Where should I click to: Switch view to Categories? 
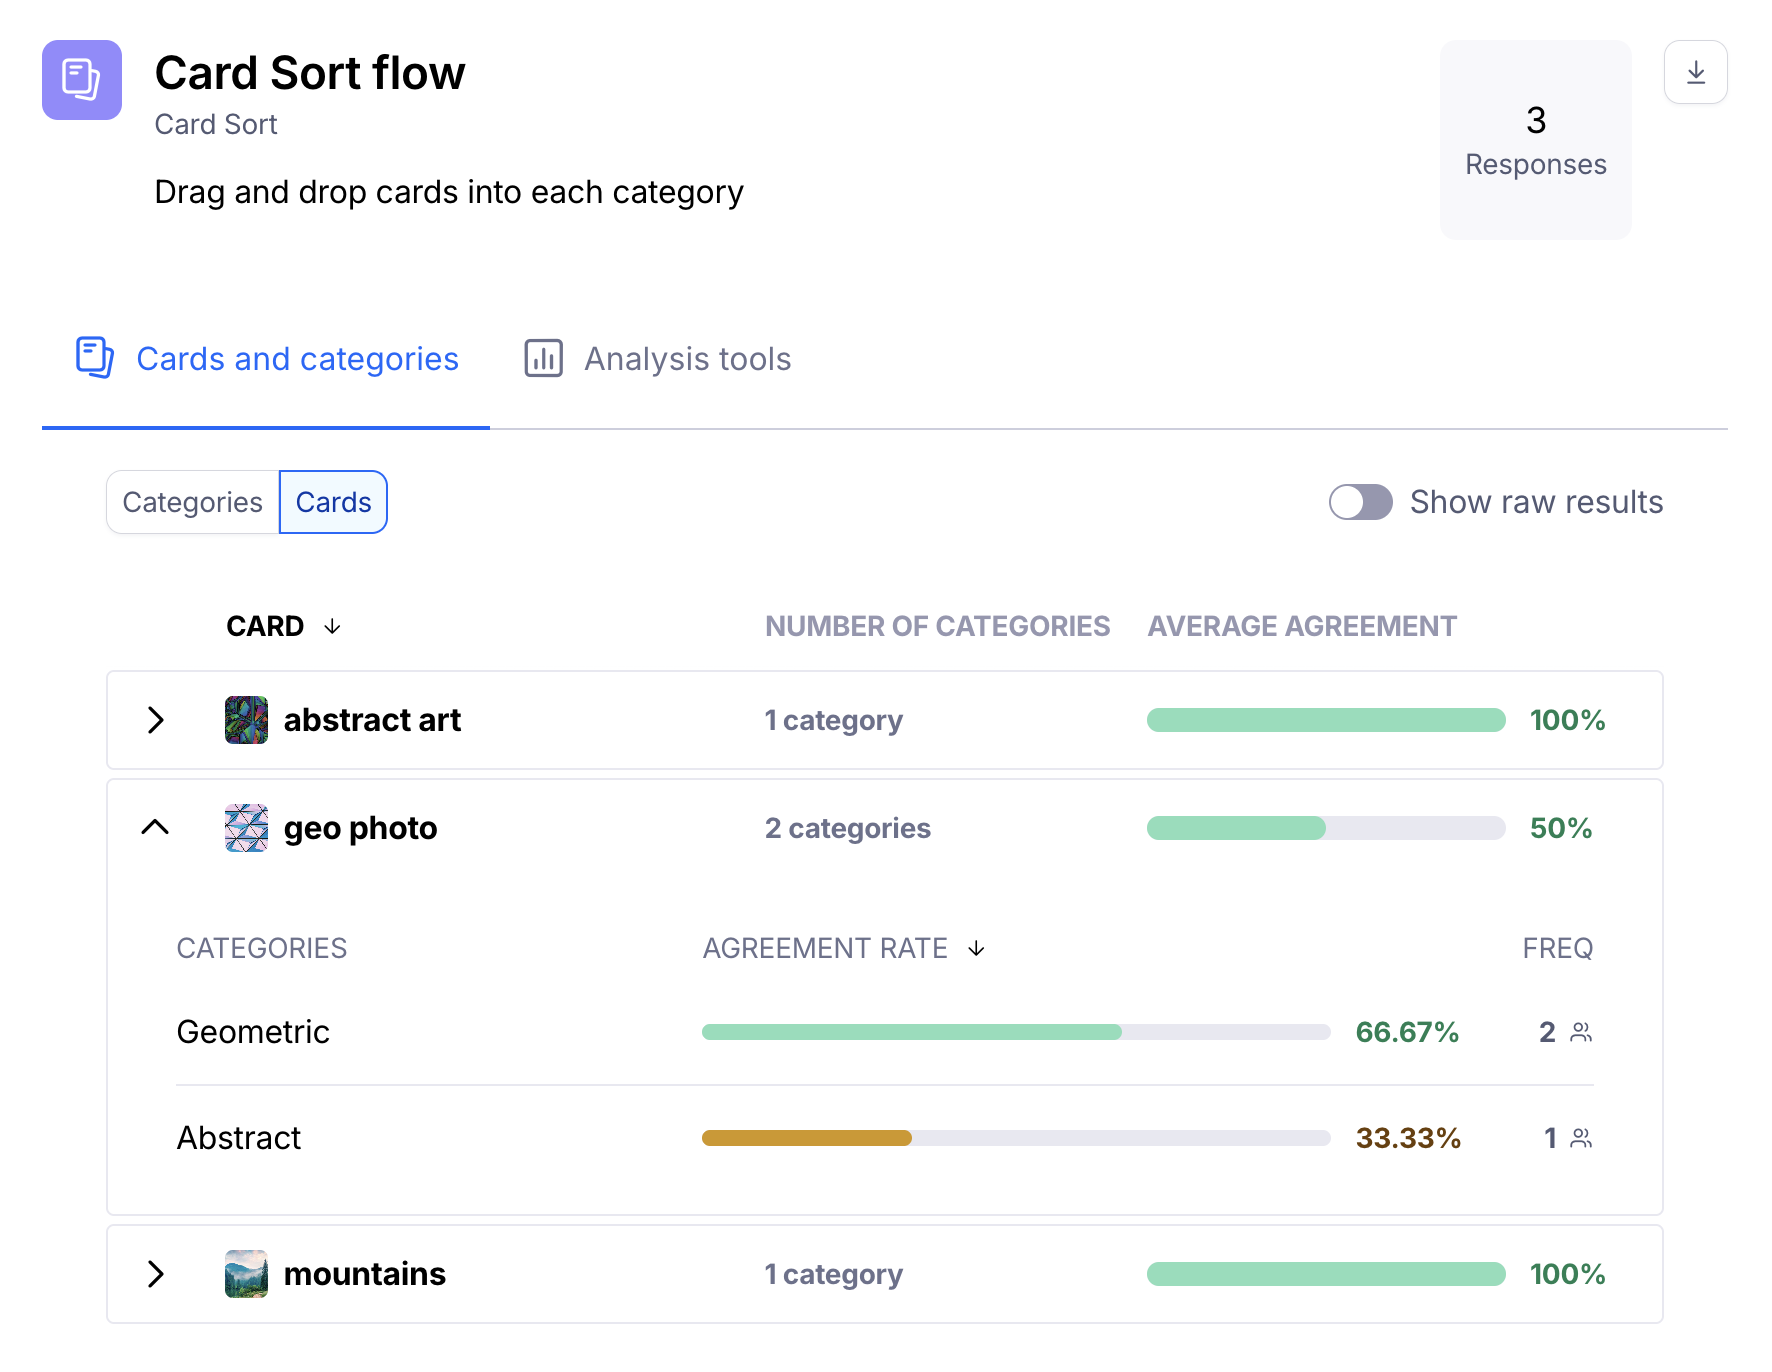193,502
